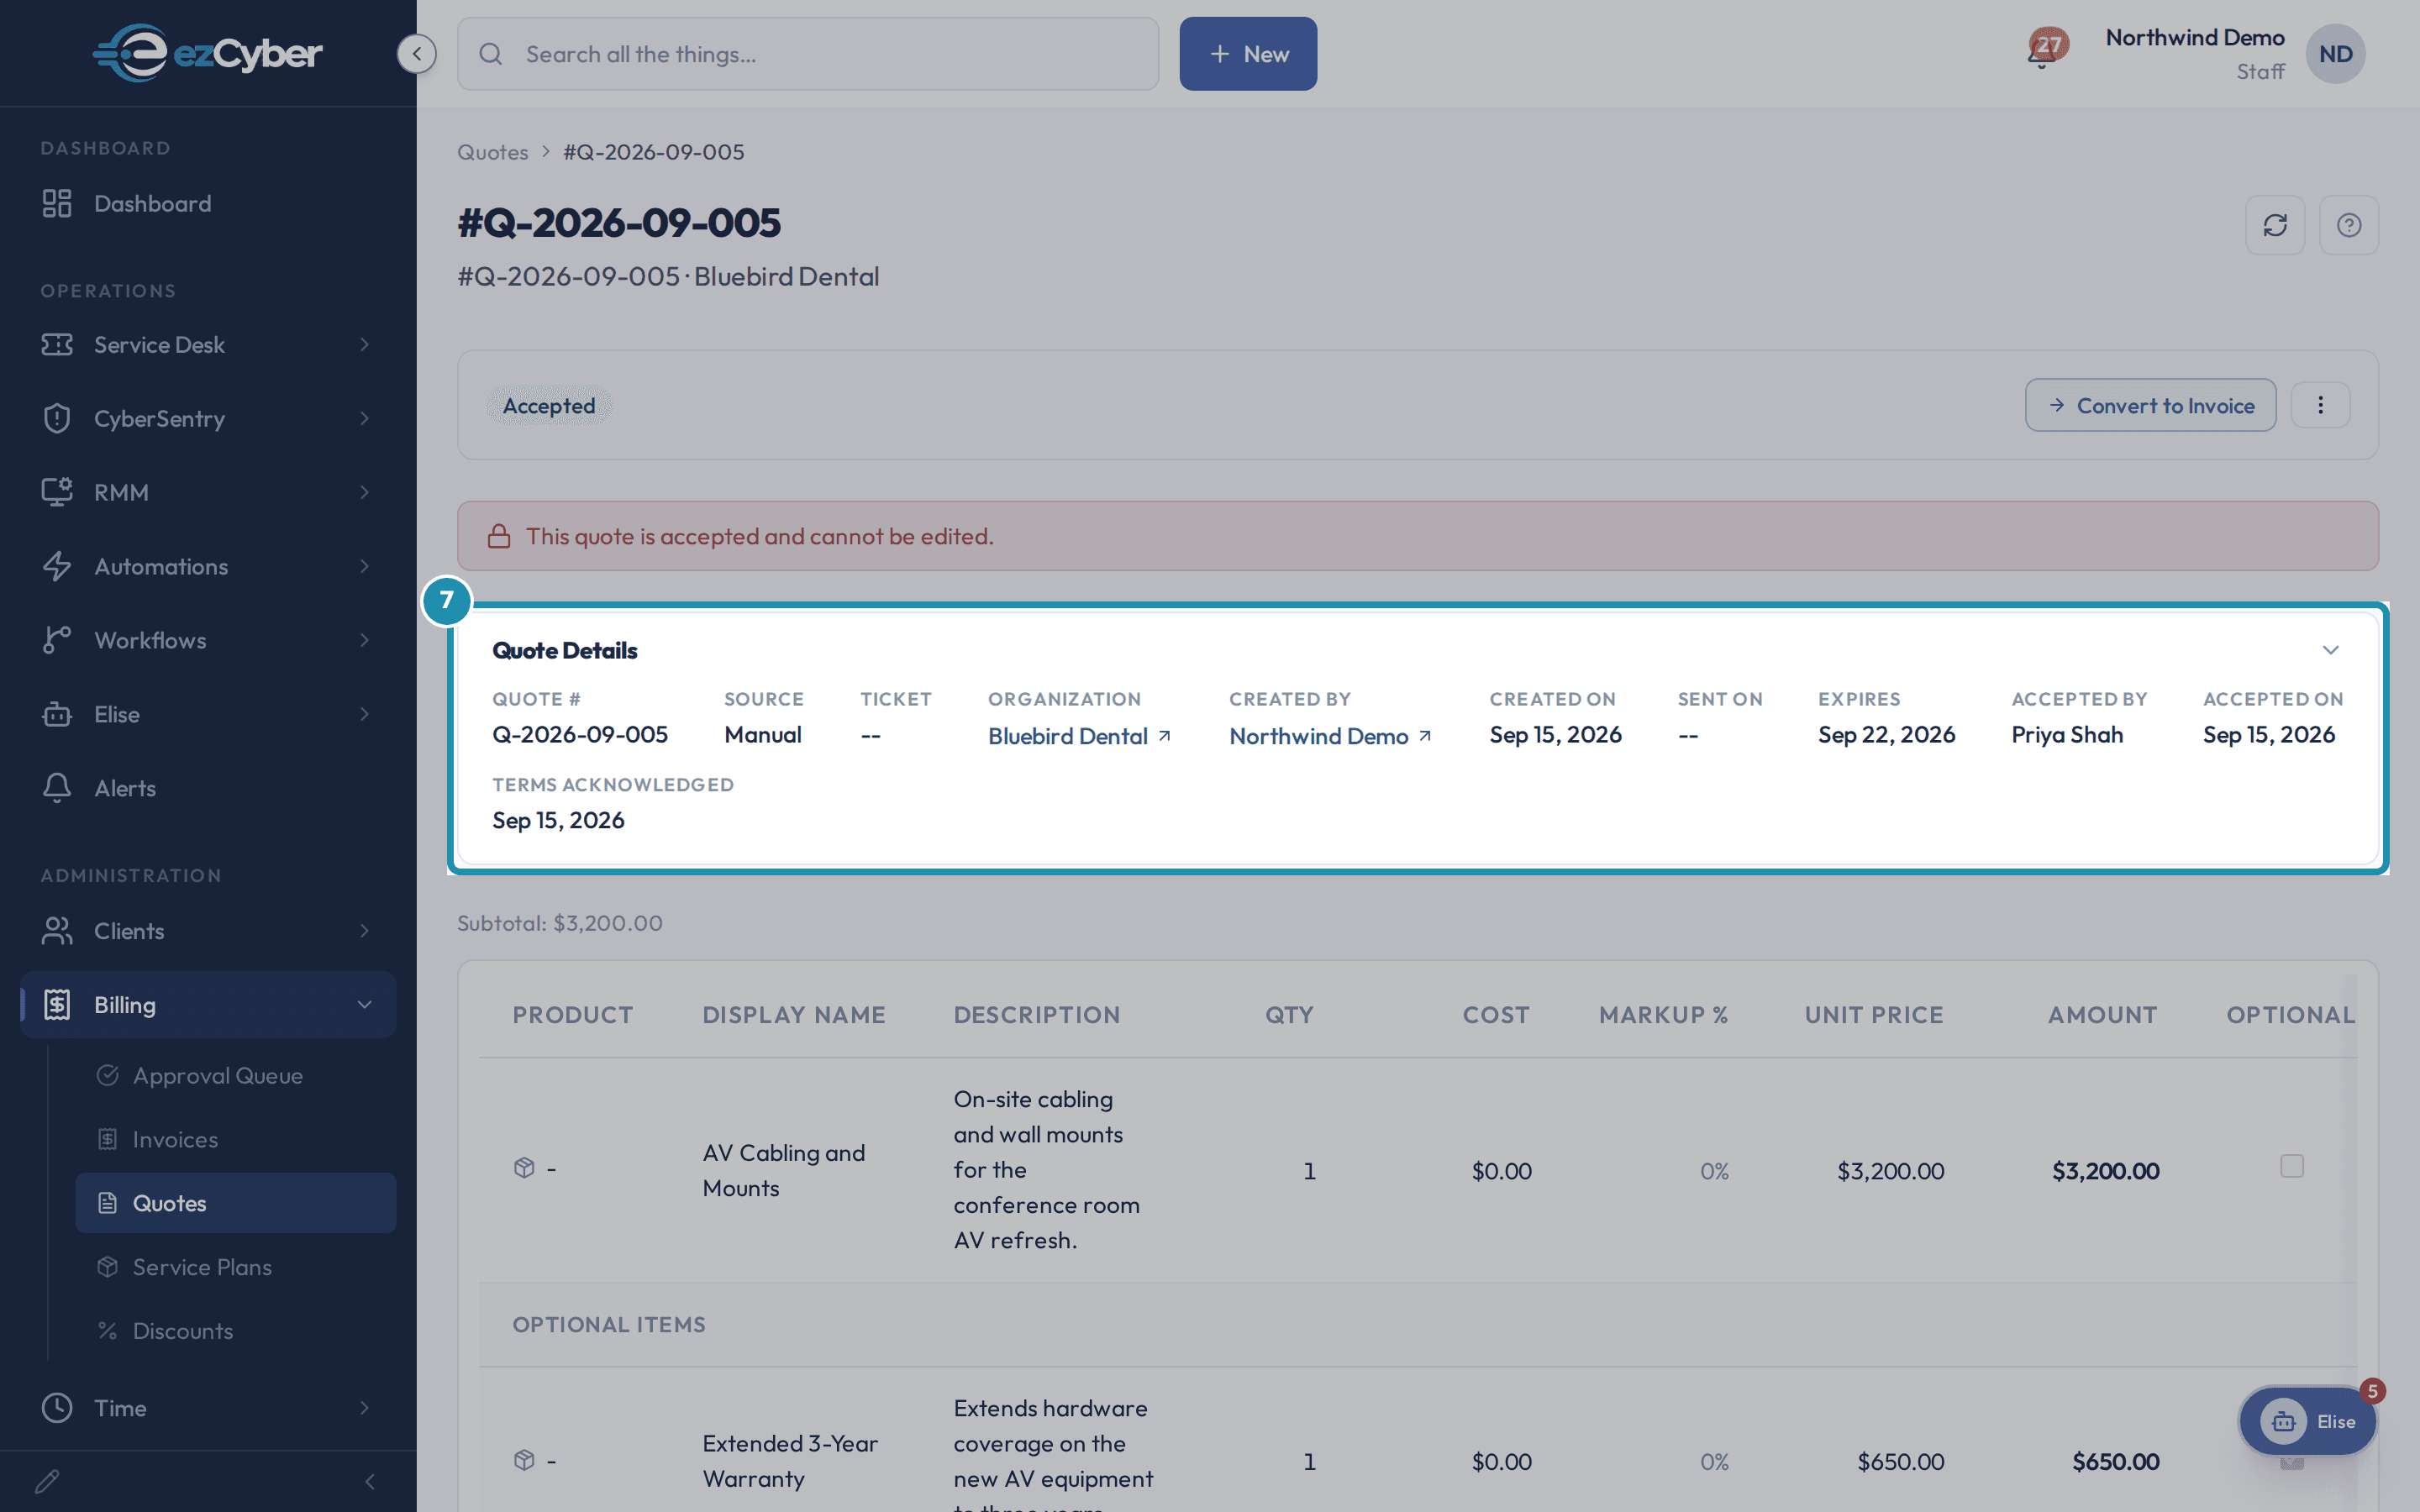
Task: Click the Priya Shah accepted-by value
Action: point(2067,735)
